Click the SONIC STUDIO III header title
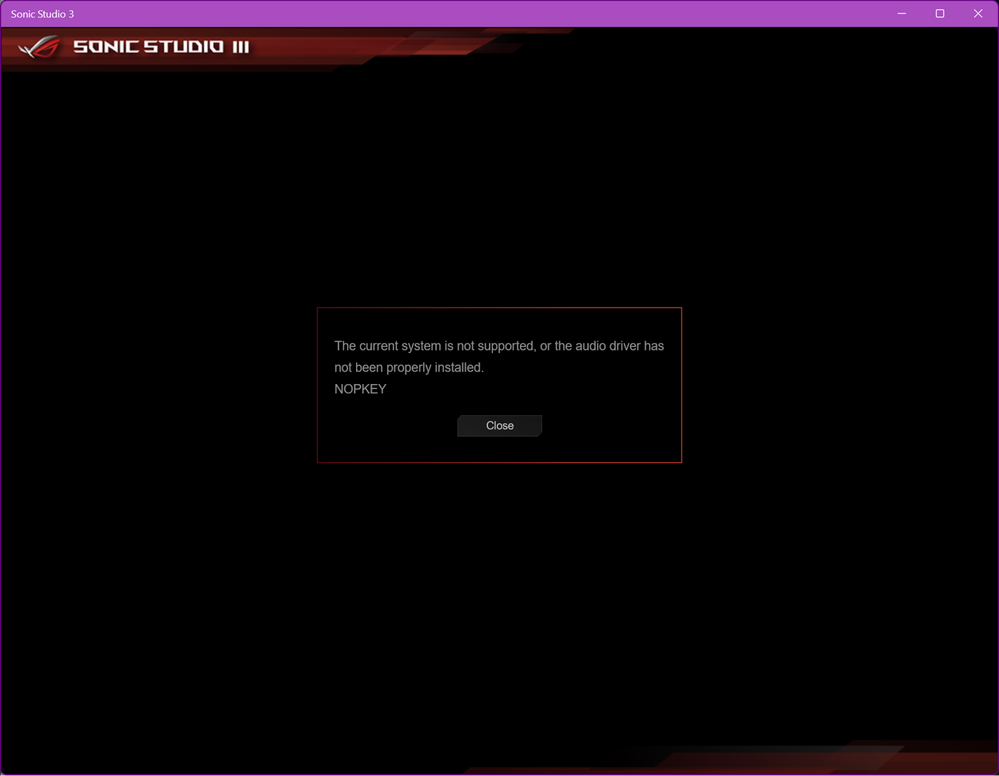The width and height of the screenshot is (999, 776). 161,47
